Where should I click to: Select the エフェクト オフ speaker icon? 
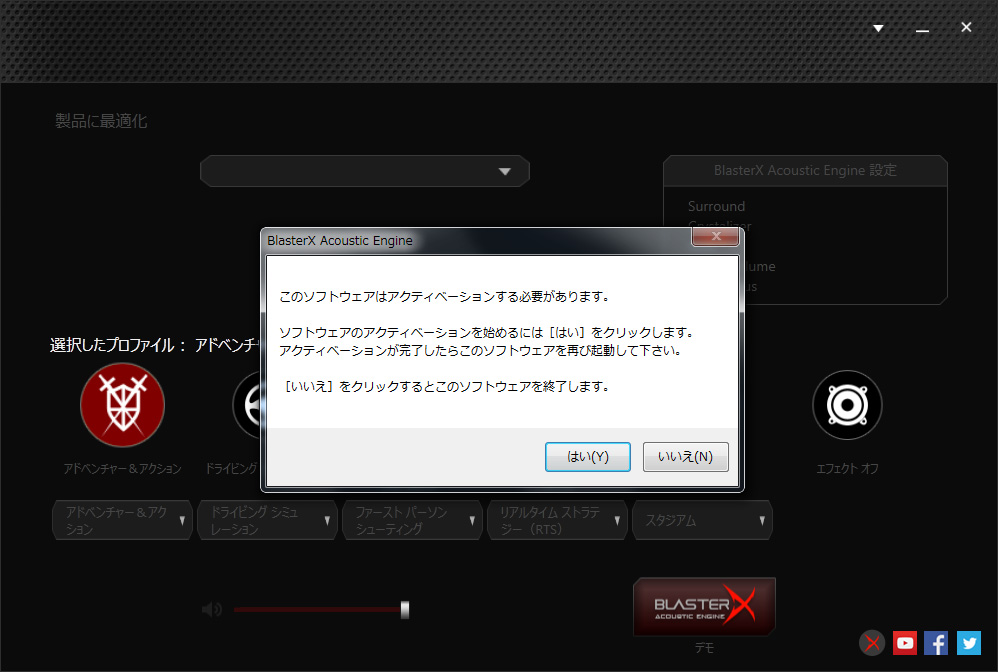pyautogui.click(x=847, y=405)
